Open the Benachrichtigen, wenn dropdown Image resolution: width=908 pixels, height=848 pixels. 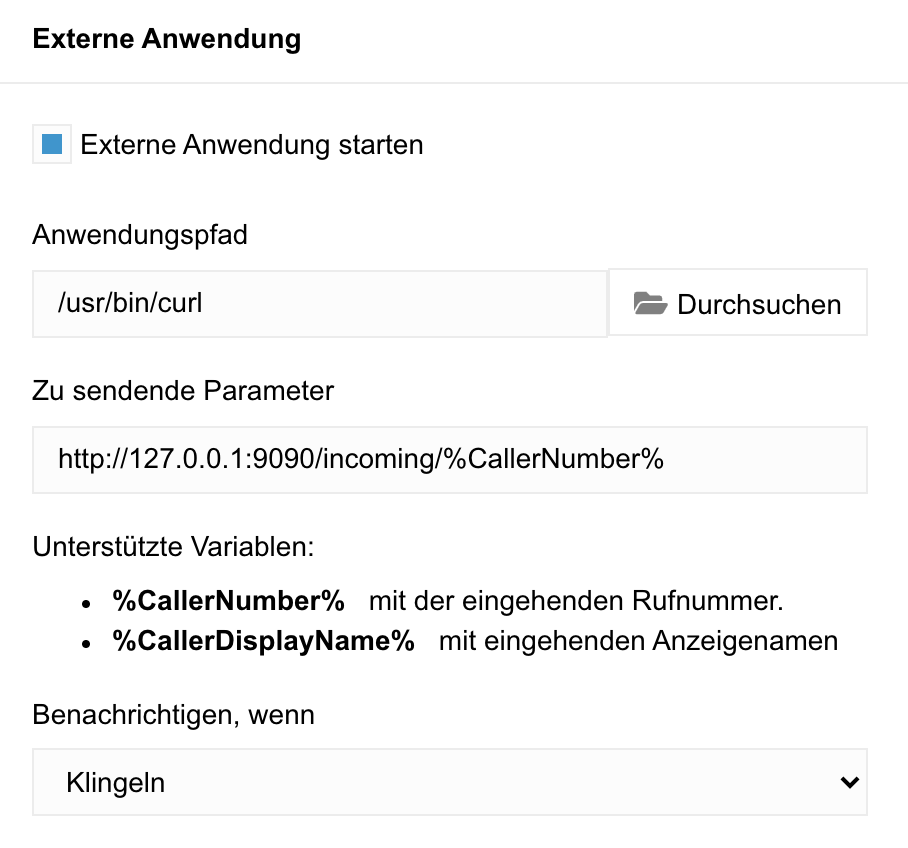[x=450, y=782]
